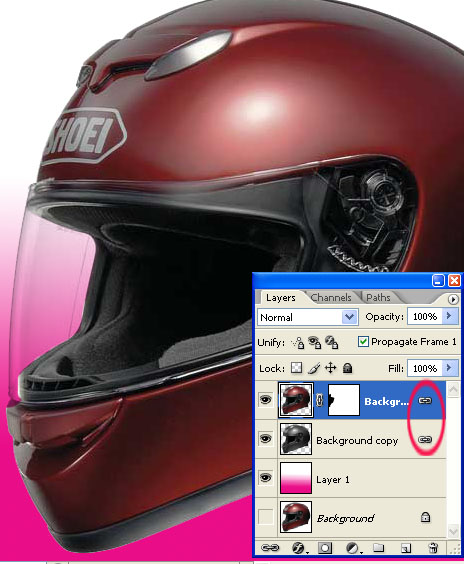This screenshot has width=464, height=564.
Task: Select the layer mask thumbnail
Action: point(344,400)
